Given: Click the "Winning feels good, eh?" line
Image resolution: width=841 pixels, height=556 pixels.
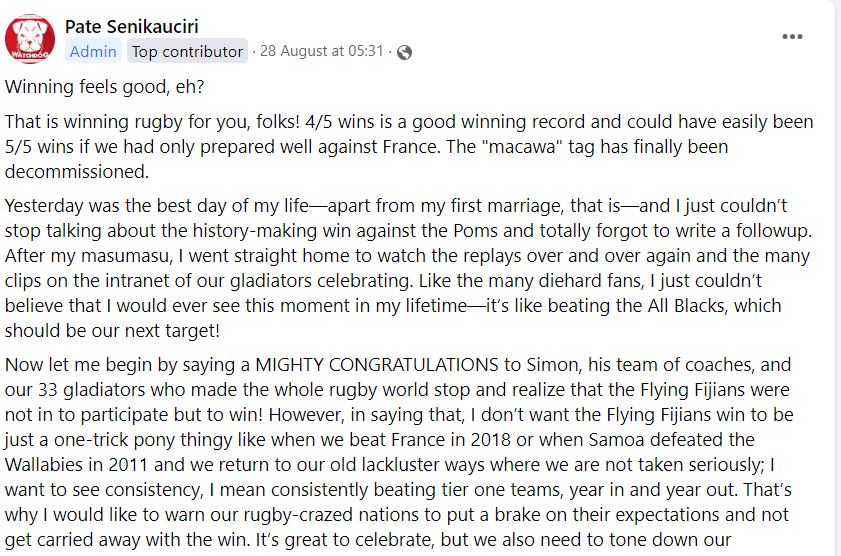Looking at the screenshot, I should [x=105, y=87].
